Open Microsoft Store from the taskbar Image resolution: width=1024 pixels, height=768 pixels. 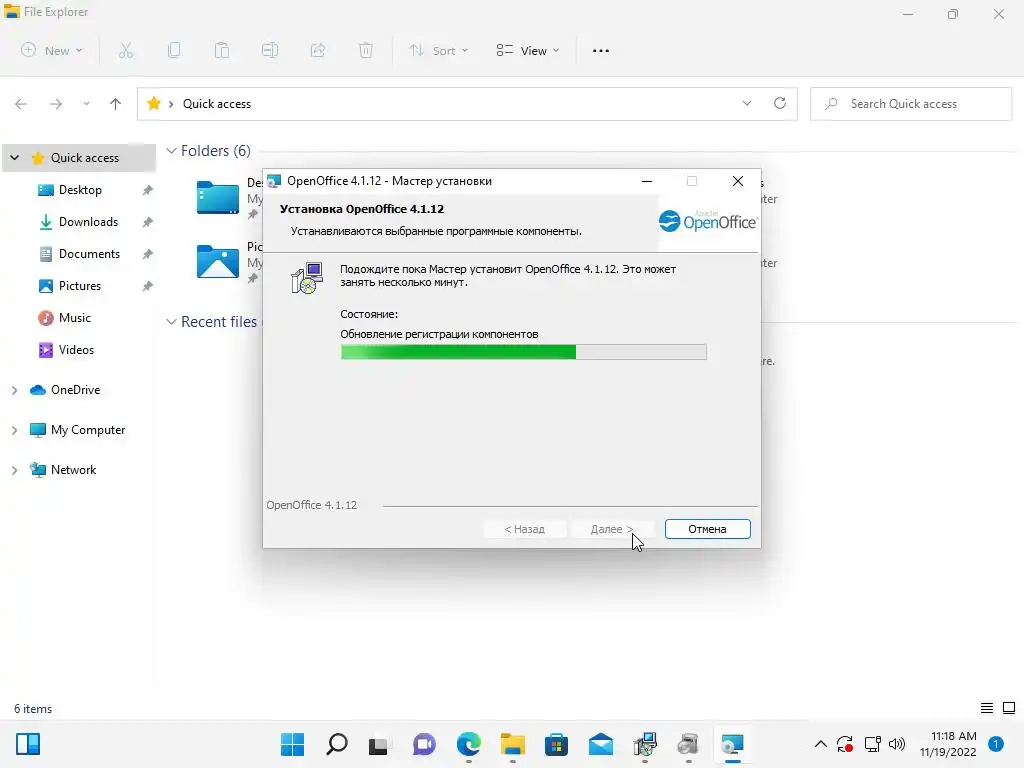(x=556, y=744)
